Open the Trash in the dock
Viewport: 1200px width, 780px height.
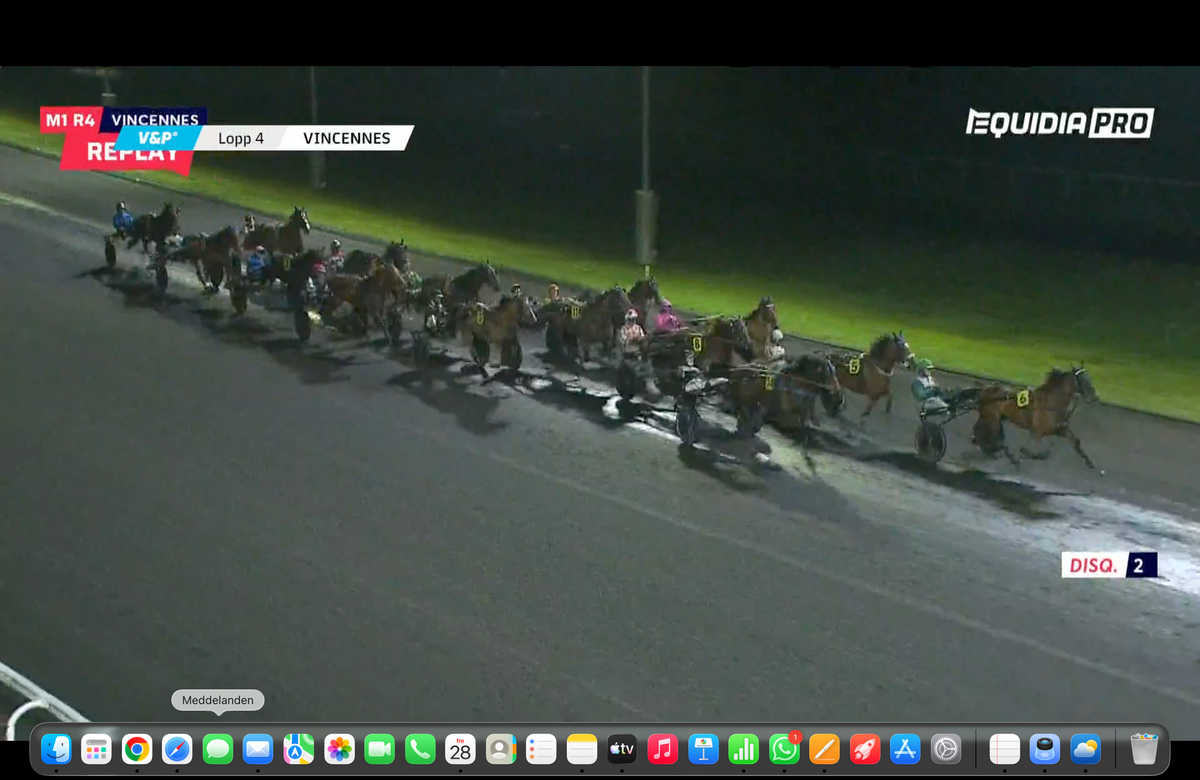click(x=1143, y=748)
